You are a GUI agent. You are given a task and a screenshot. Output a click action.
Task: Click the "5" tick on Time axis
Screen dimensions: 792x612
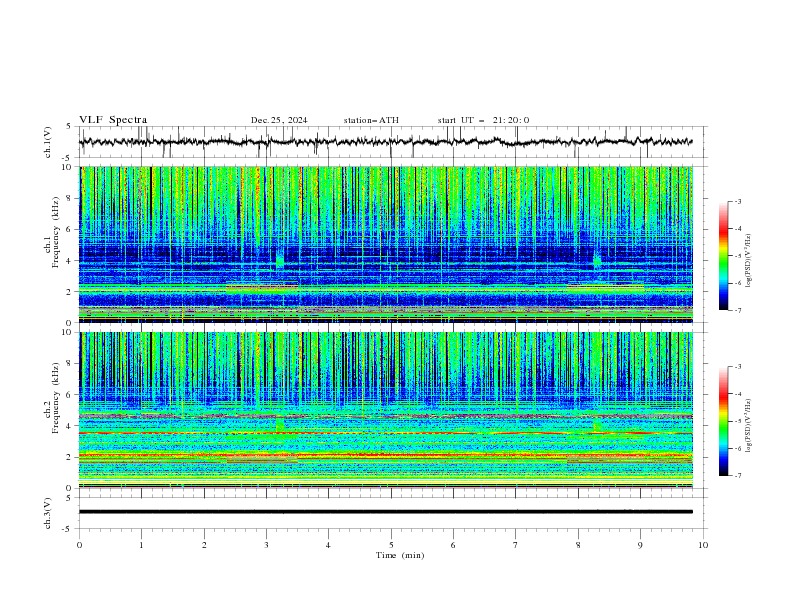[x=391, y=545]
